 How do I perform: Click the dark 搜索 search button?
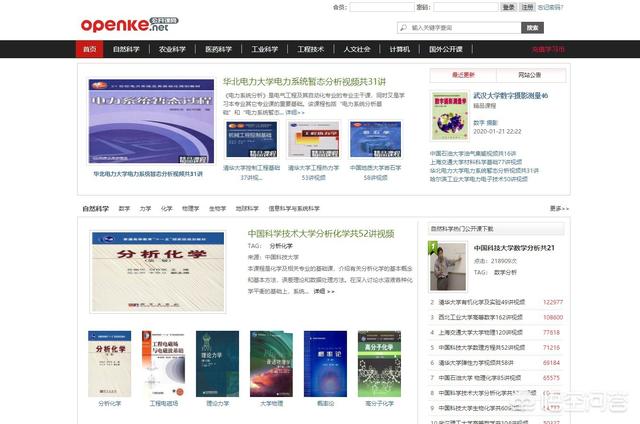(532, 28)
